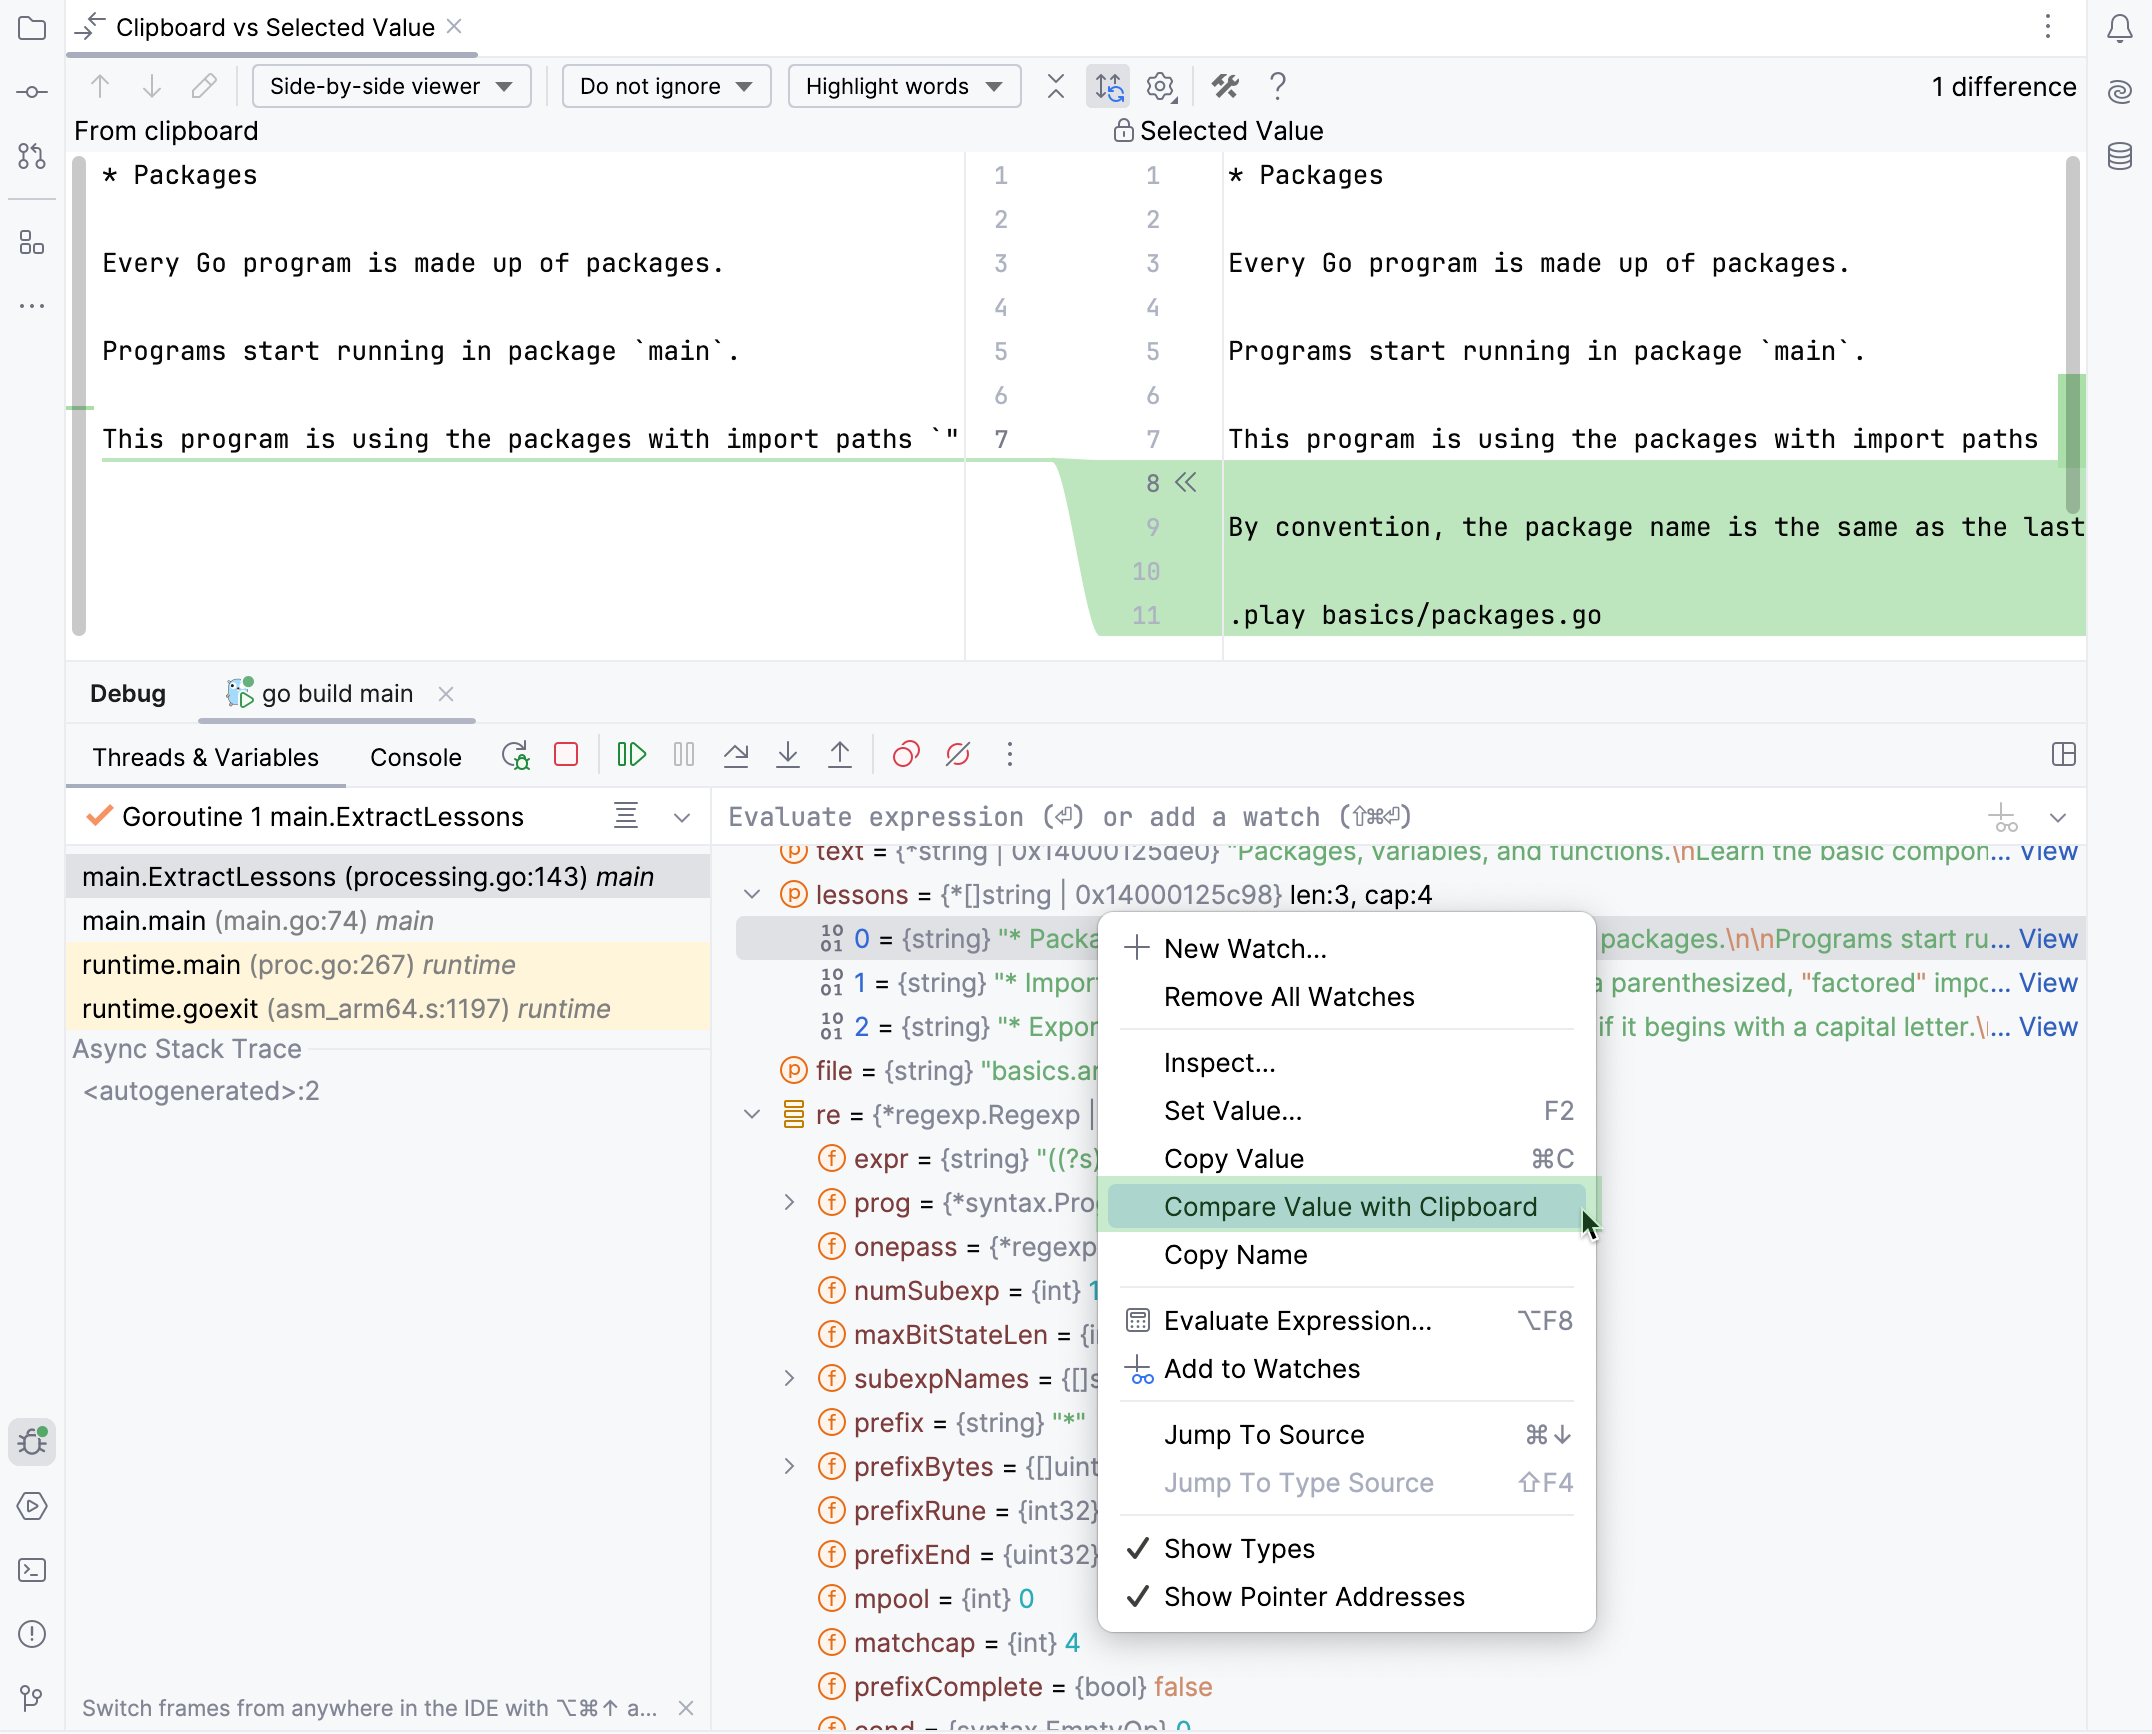
Task: Stop the running debug session
Action: [567, 755]
